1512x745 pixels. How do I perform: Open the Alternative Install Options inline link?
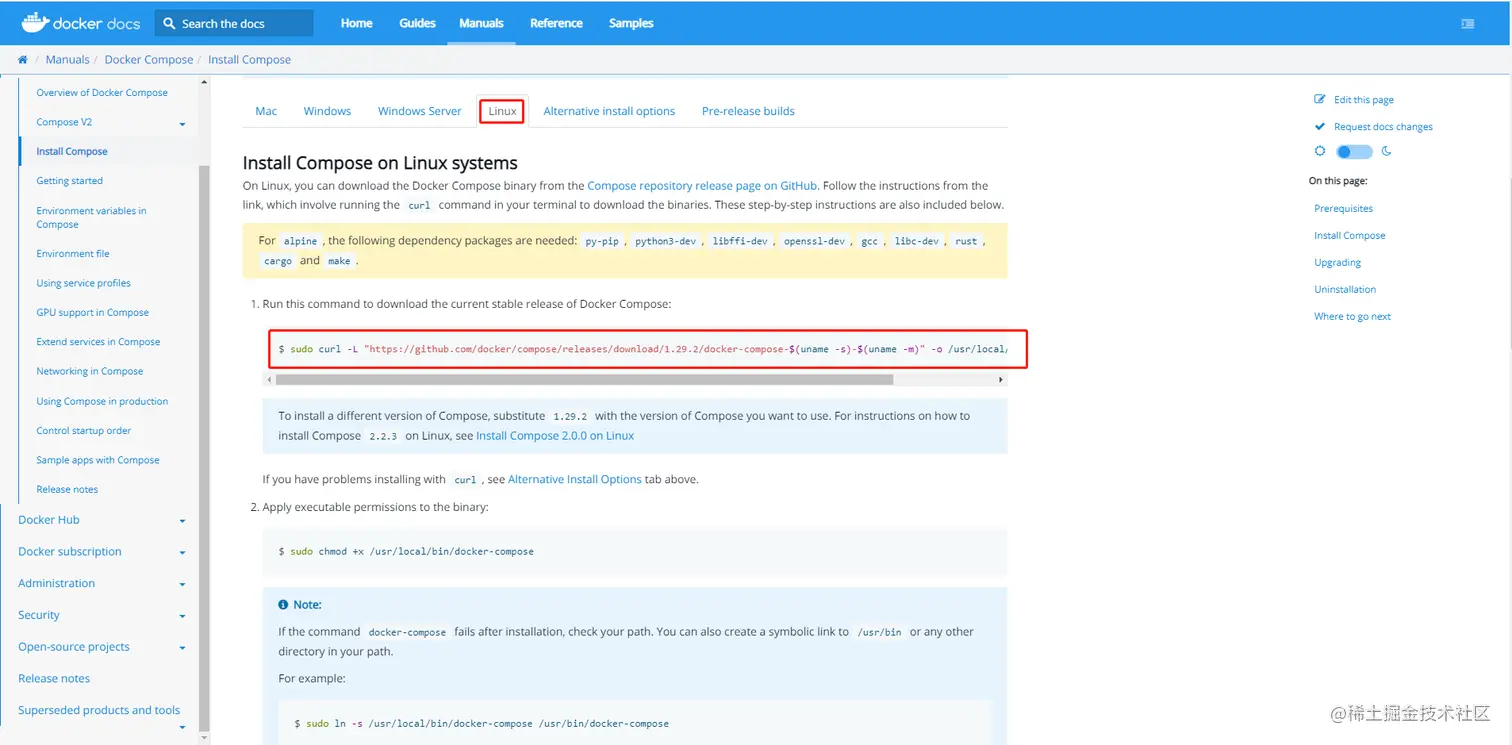tap(575, 480)
